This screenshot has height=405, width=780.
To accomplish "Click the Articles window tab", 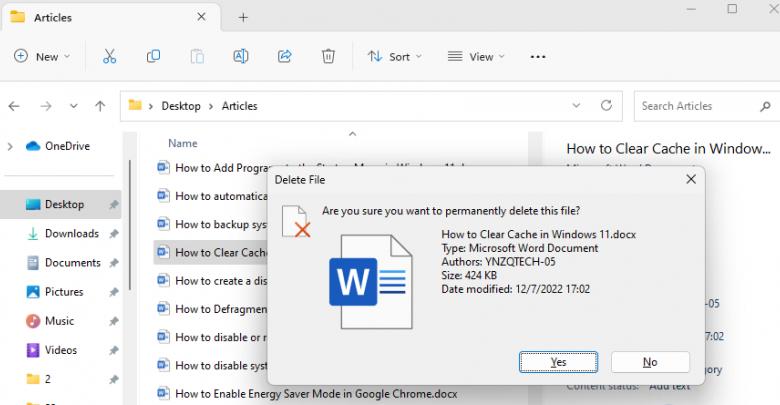I will coord(110,17).
